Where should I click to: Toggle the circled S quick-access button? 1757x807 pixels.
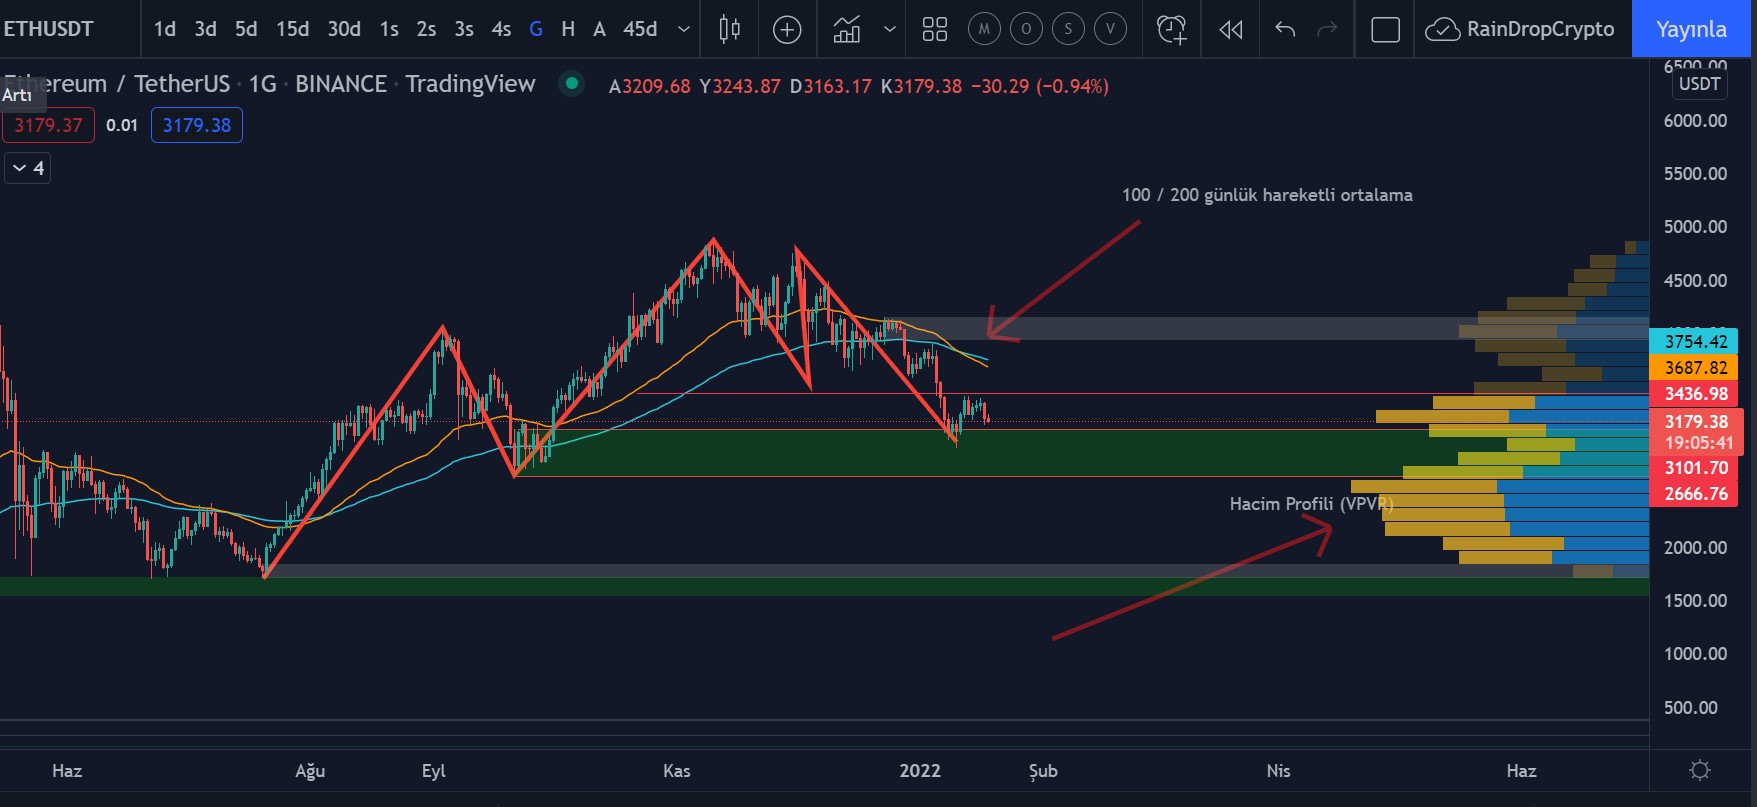click(x=1068, y=30)
